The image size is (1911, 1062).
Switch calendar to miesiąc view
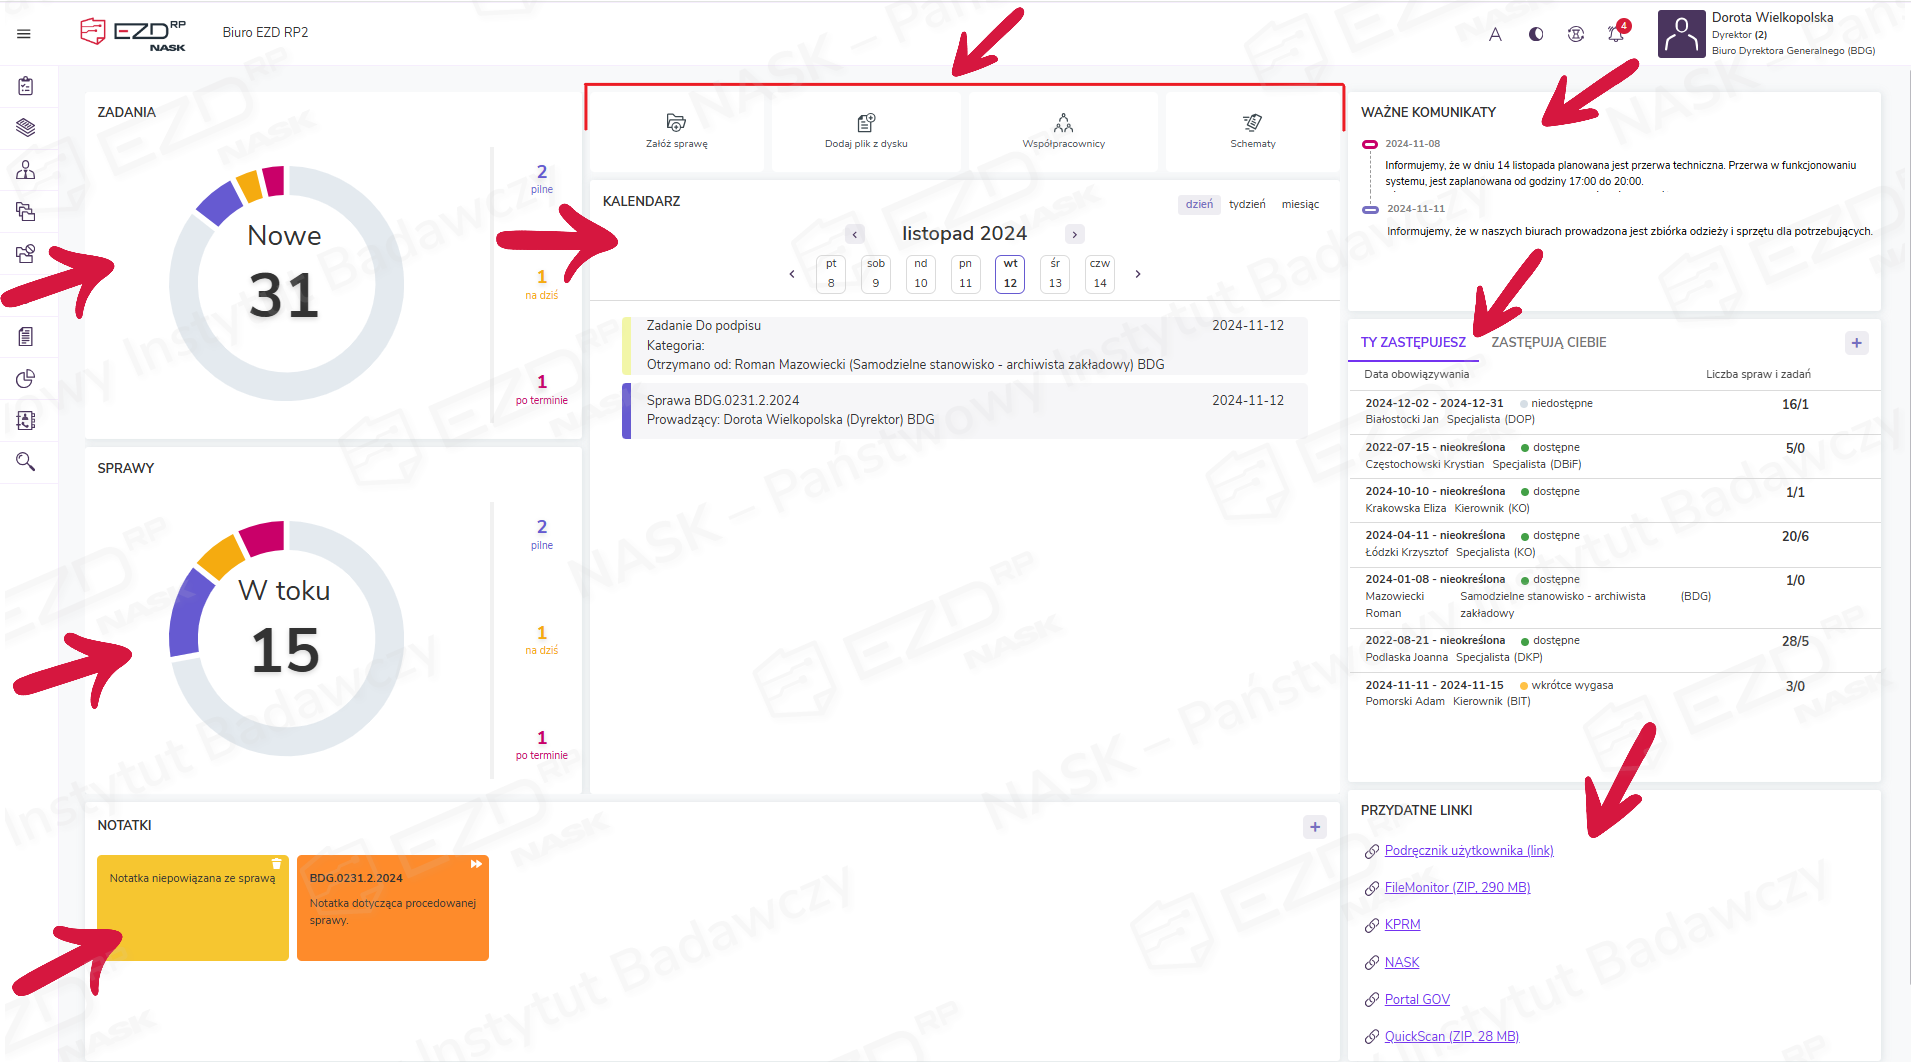point(1300,204)
